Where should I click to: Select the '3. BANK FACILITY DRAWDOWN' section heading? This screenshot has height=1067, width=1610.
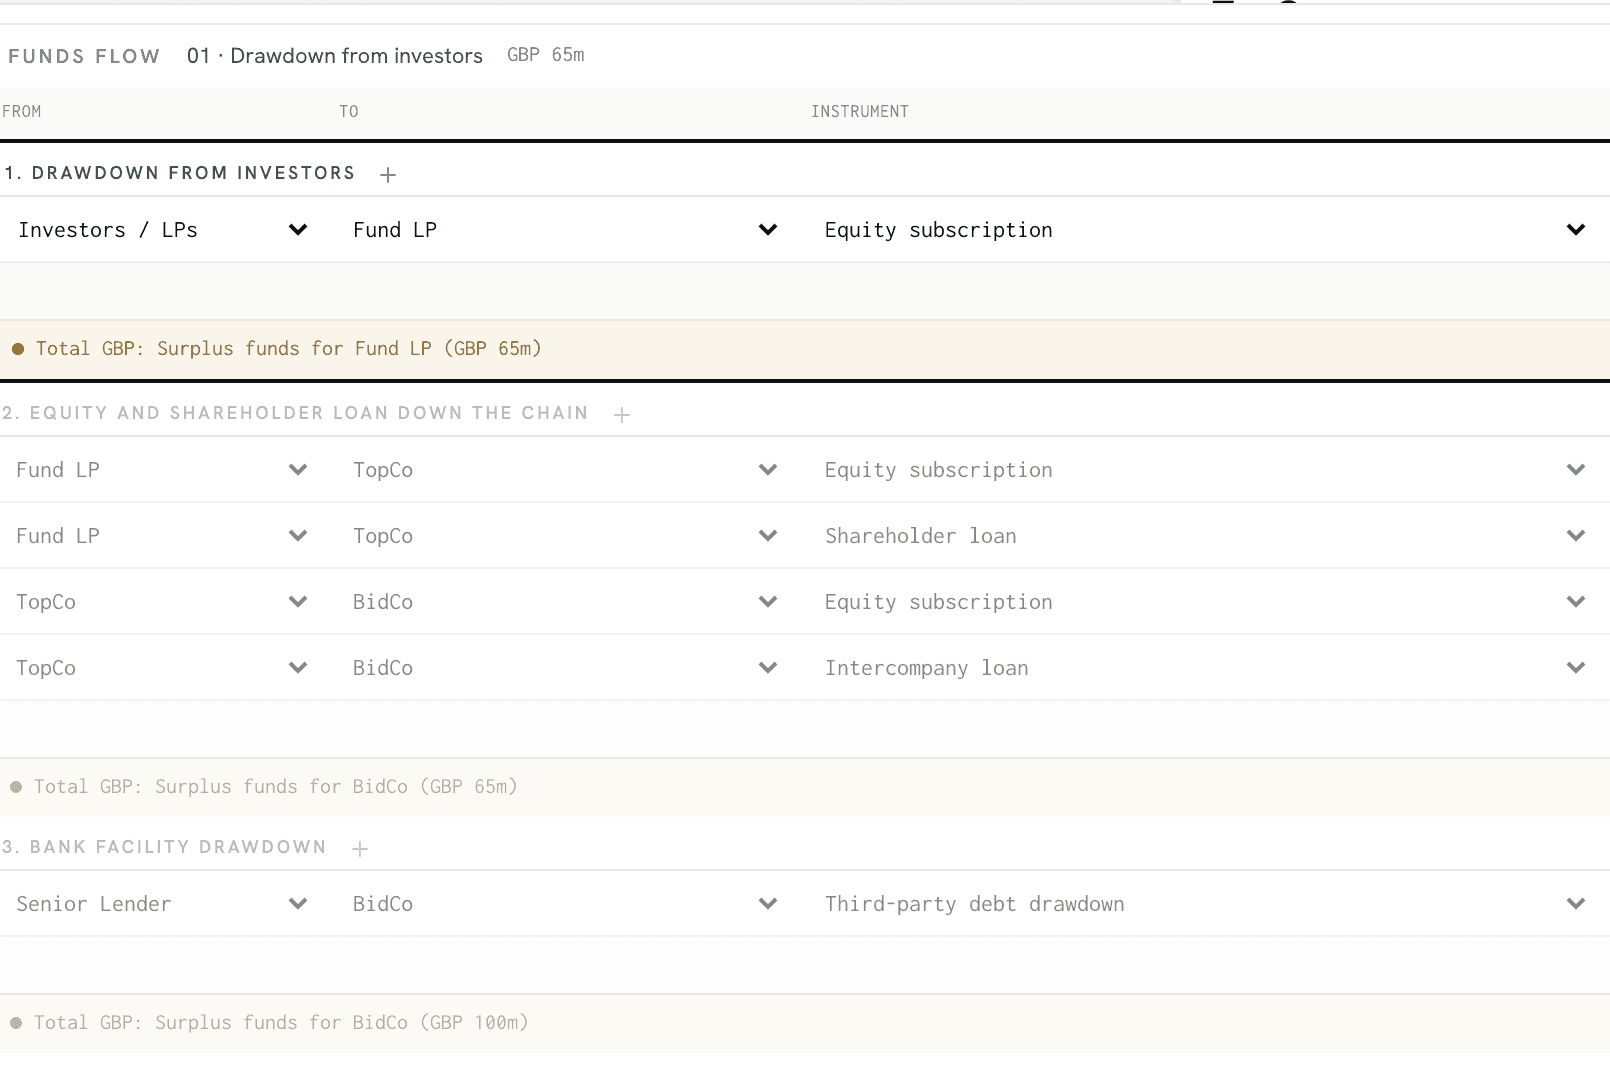[x=164, y=847]
